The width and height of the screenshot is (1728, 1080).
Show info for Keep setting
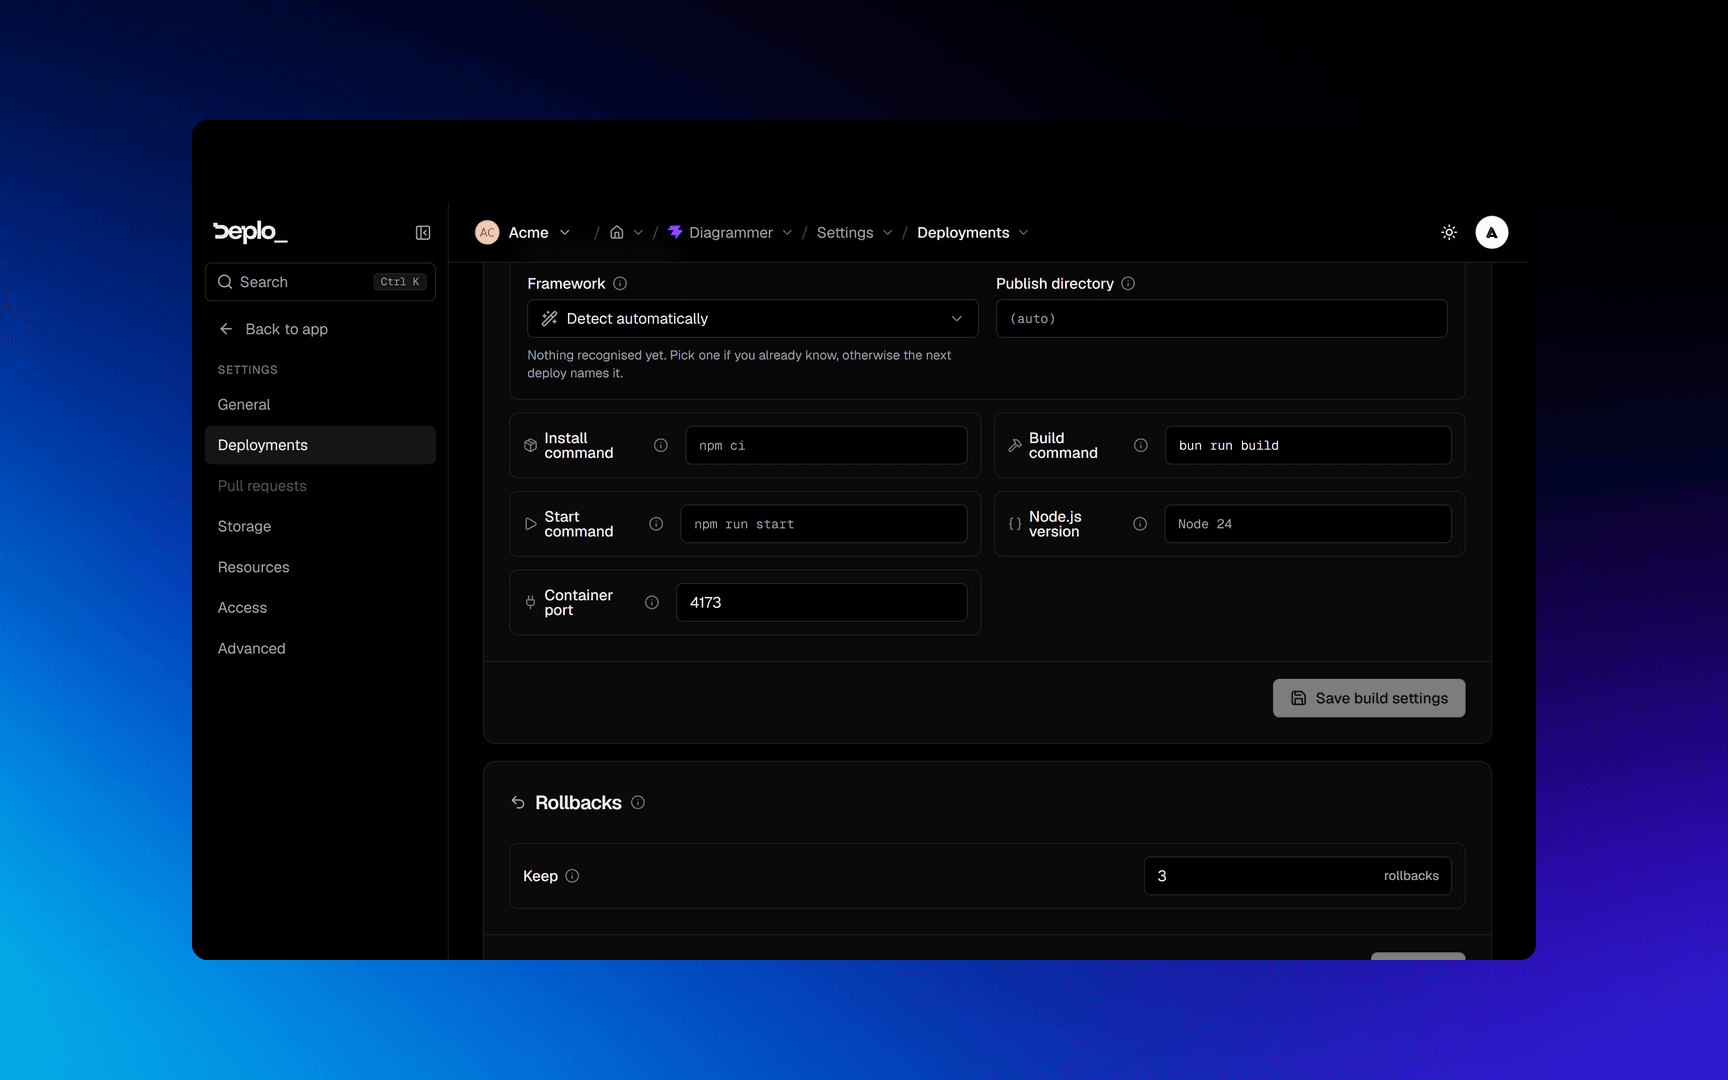pyautogui.click(x=572, y=876)
